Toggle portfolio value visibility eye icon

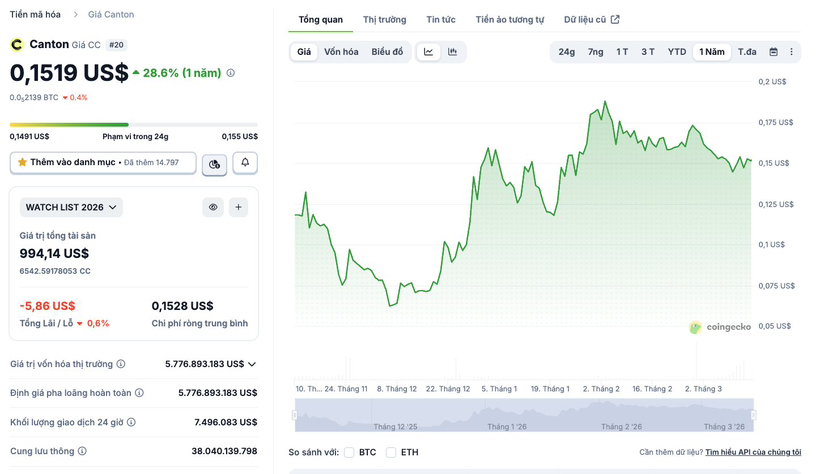(x=213, y=207)
